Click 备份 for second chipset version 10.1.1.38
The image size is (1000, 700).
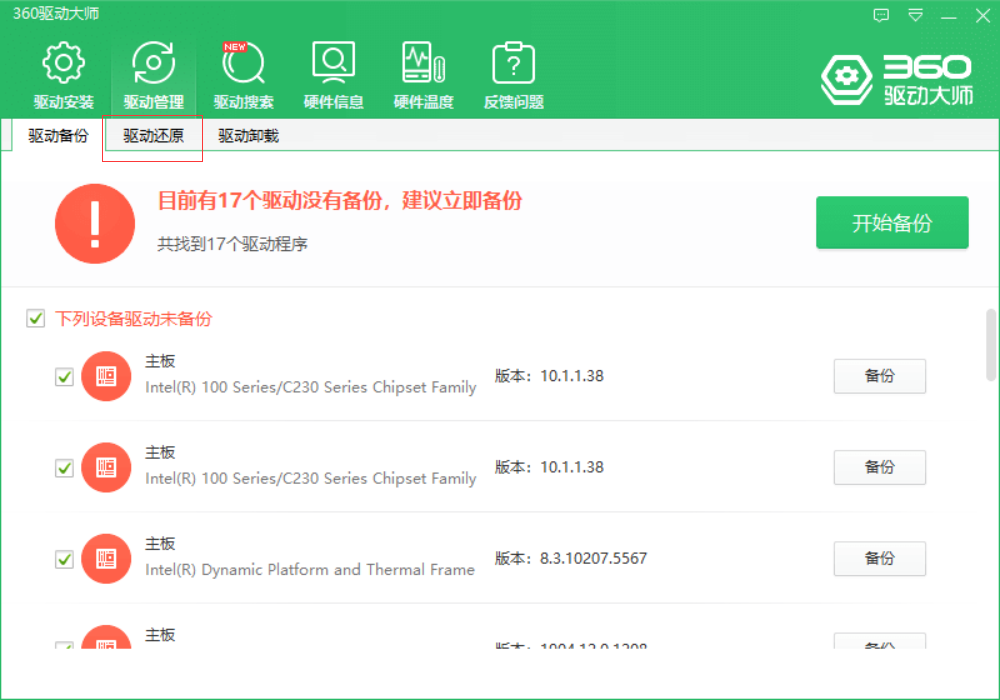click(x=879, y=467)
